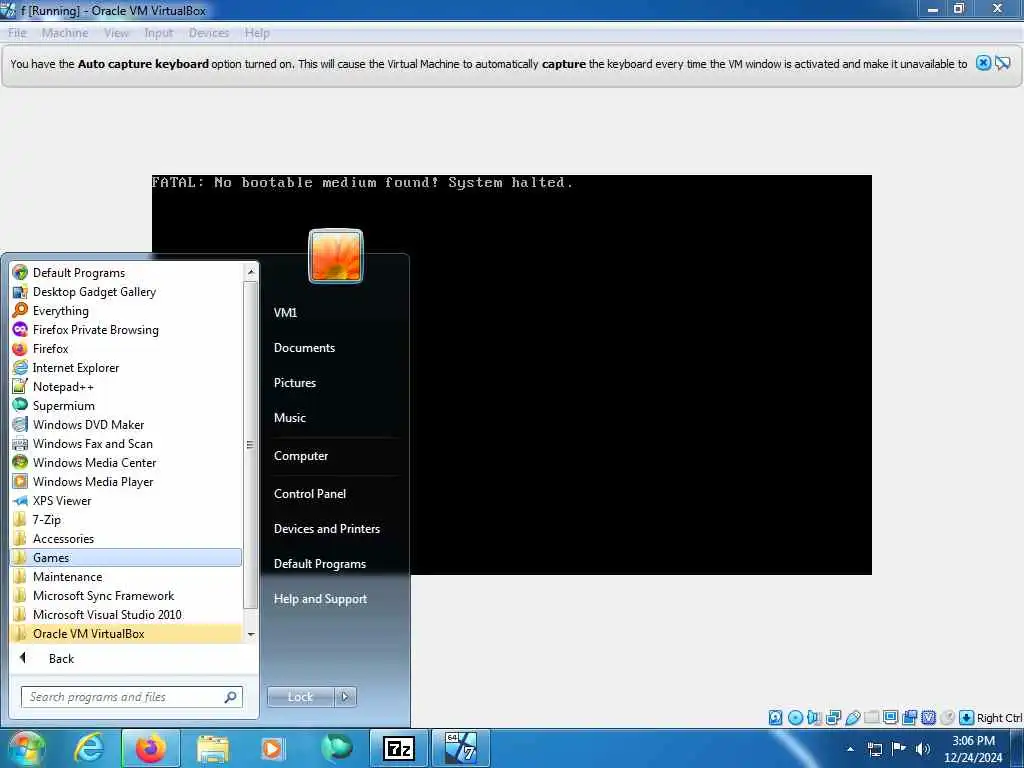Click the shared folders icon in VirtualBox status bar

pyautogui.click(x=872, y=718)
